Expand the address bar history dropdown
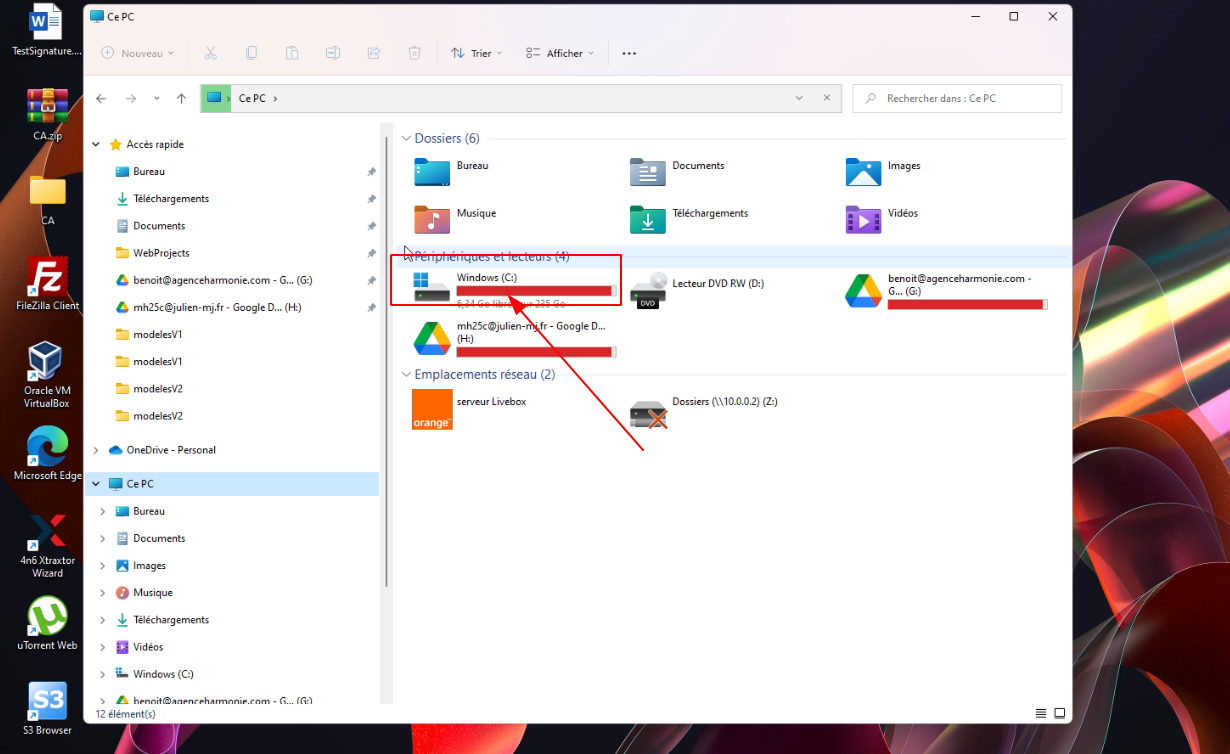Screen dimensions: 1230x754 click(x=799, y=98)
